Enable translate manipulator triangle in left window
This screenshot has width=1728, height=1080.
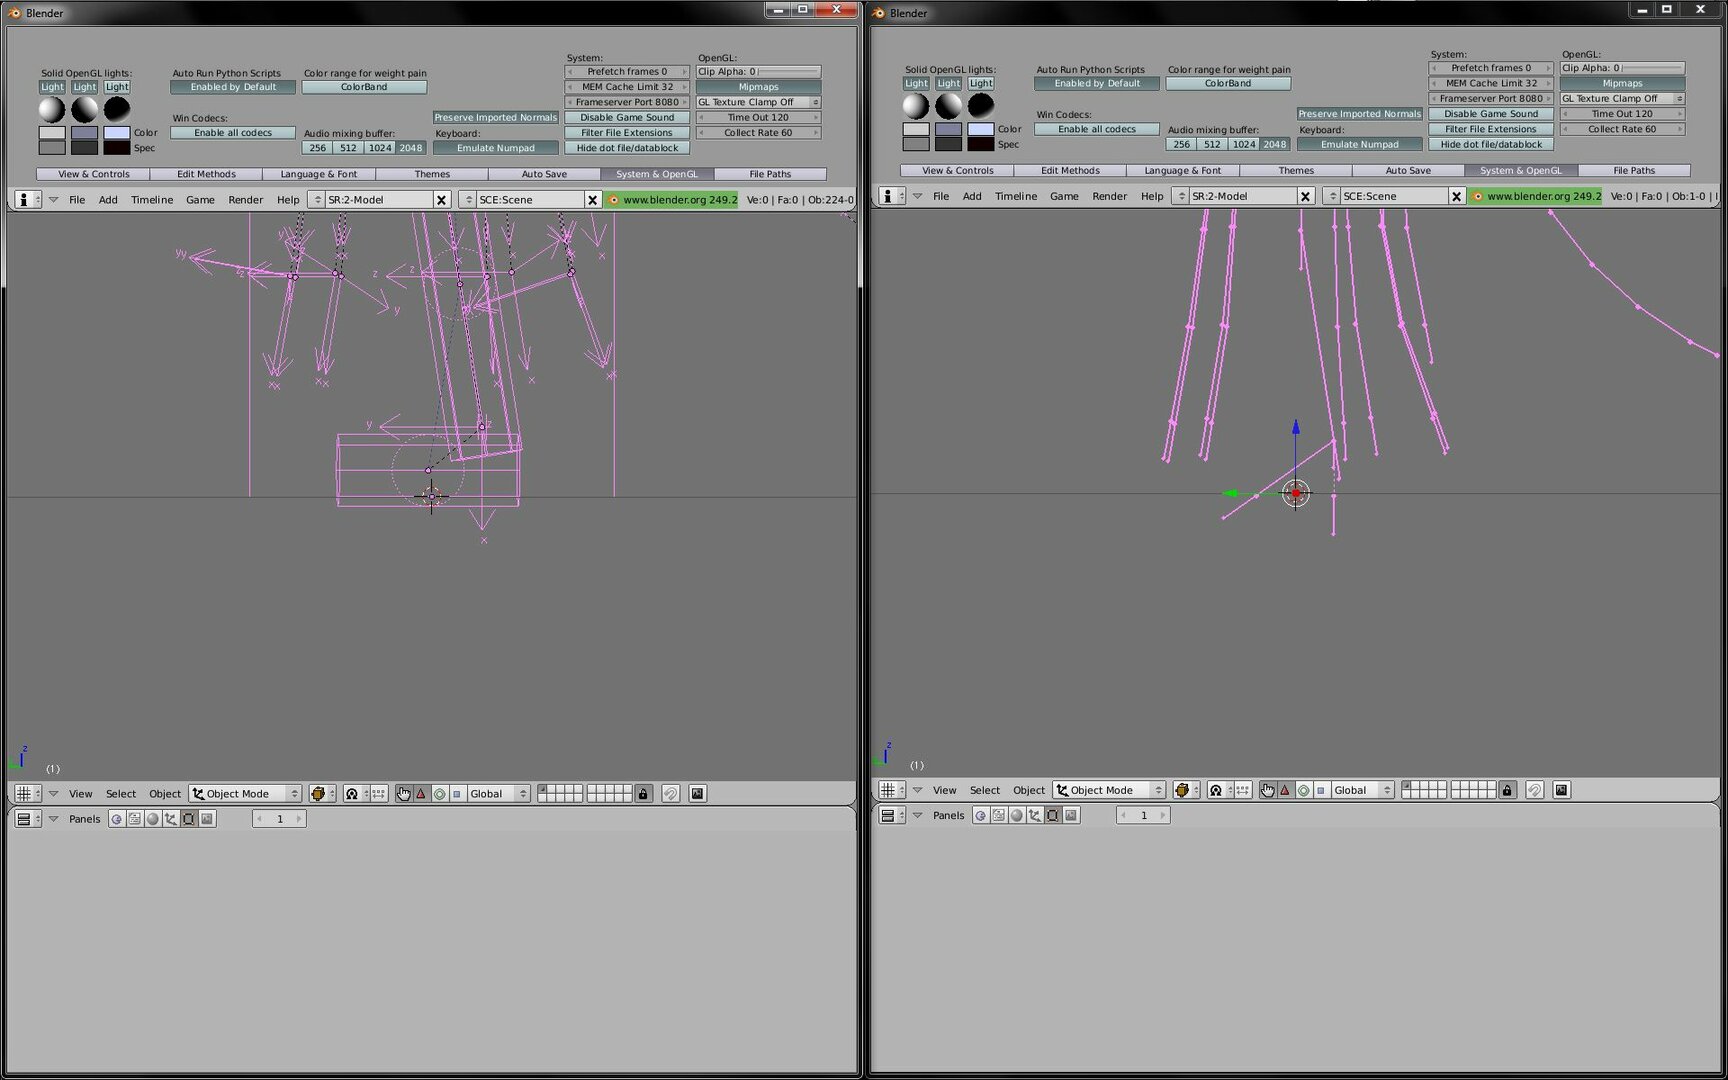[x=421, y=793]
